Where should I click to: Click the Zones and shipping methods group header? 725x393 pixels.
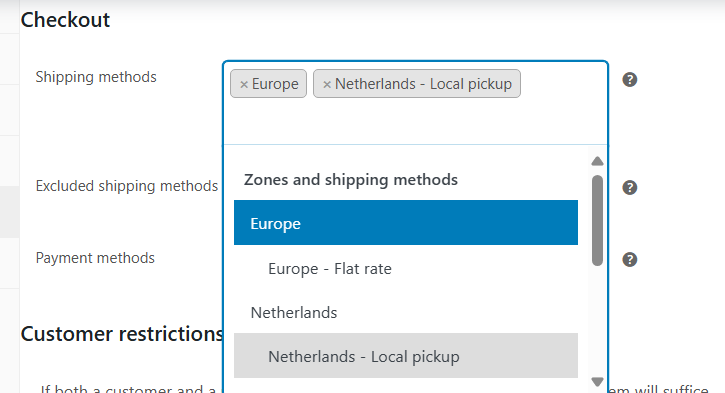pyautogui.click(x=351, y=179)
